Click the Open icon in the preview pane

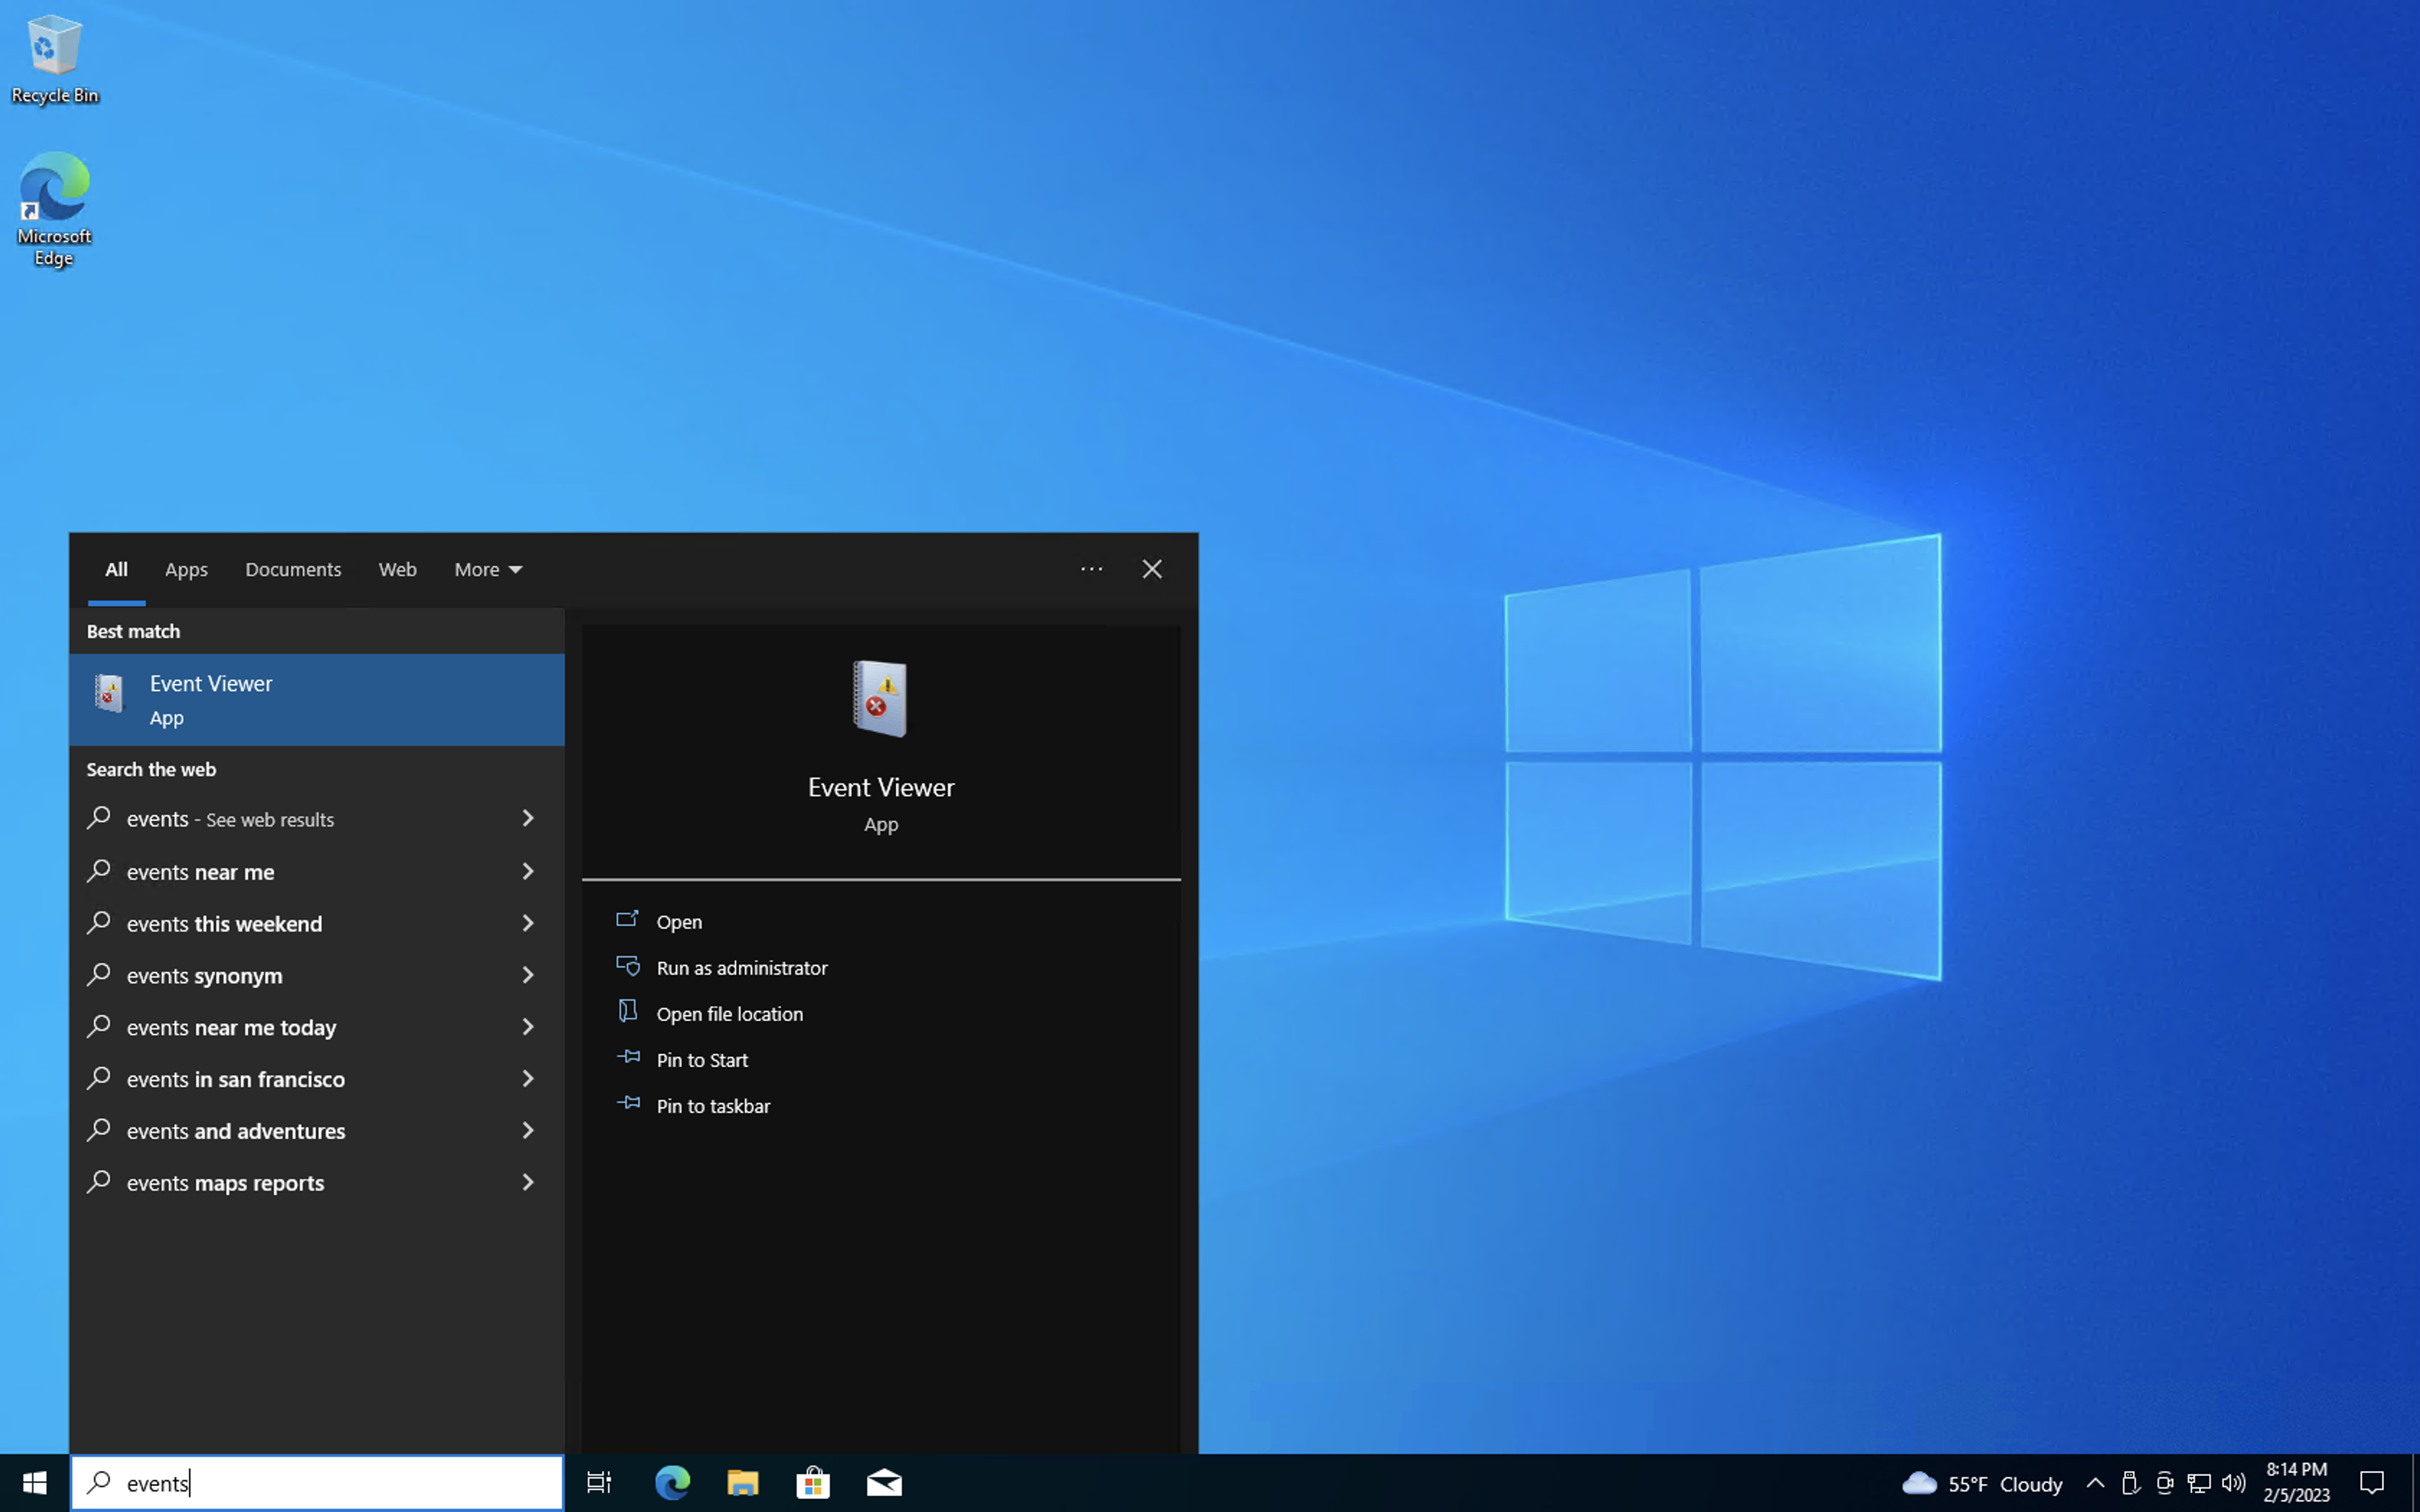click(627, 919)
